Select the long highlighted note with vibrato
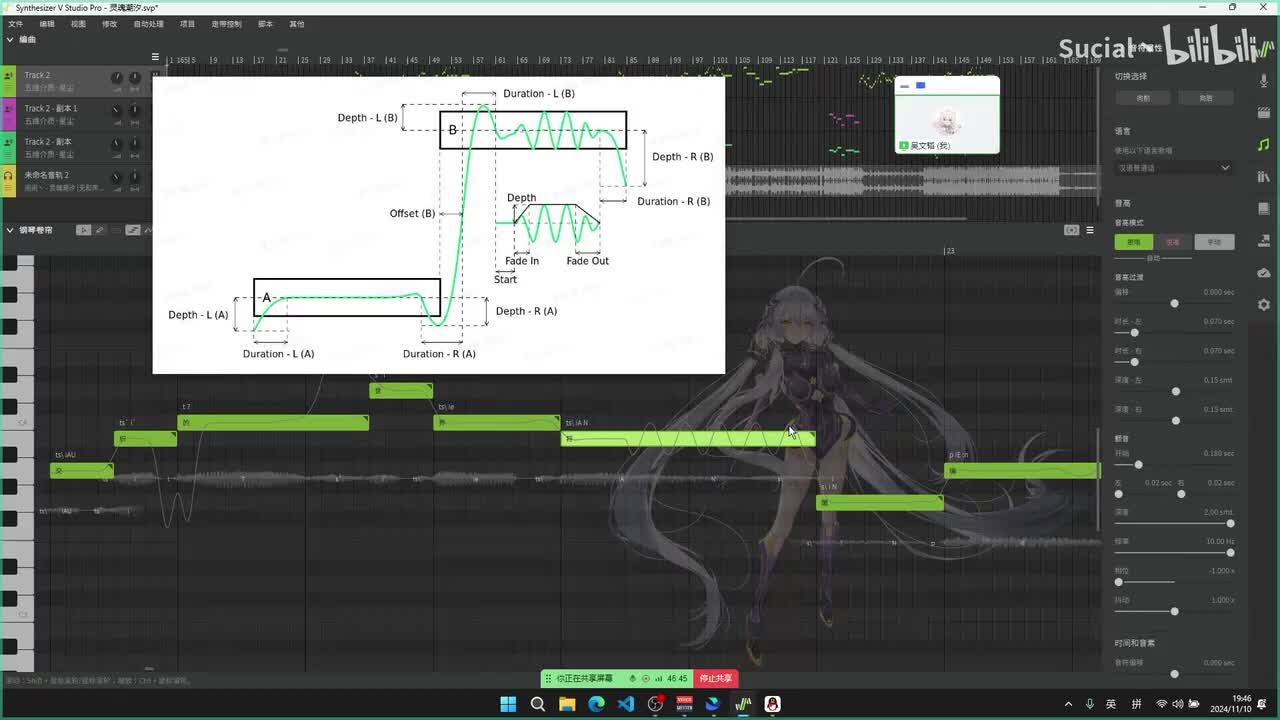The height and width of the screenshot is (720, 1280). [x=688, y=439]
